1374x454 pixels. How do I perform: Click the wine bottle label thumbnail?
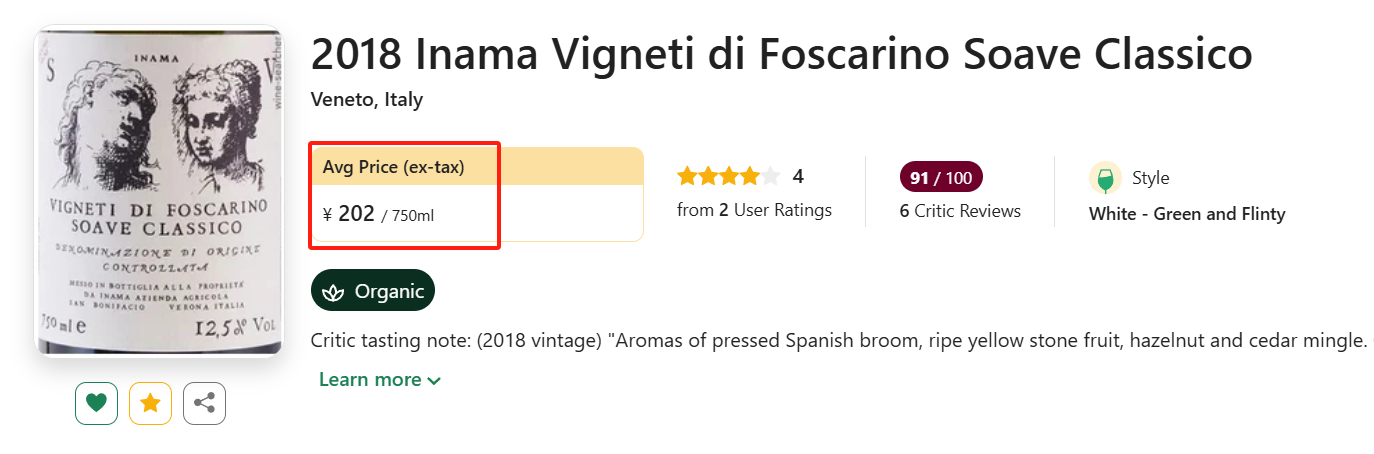[160, 190]
